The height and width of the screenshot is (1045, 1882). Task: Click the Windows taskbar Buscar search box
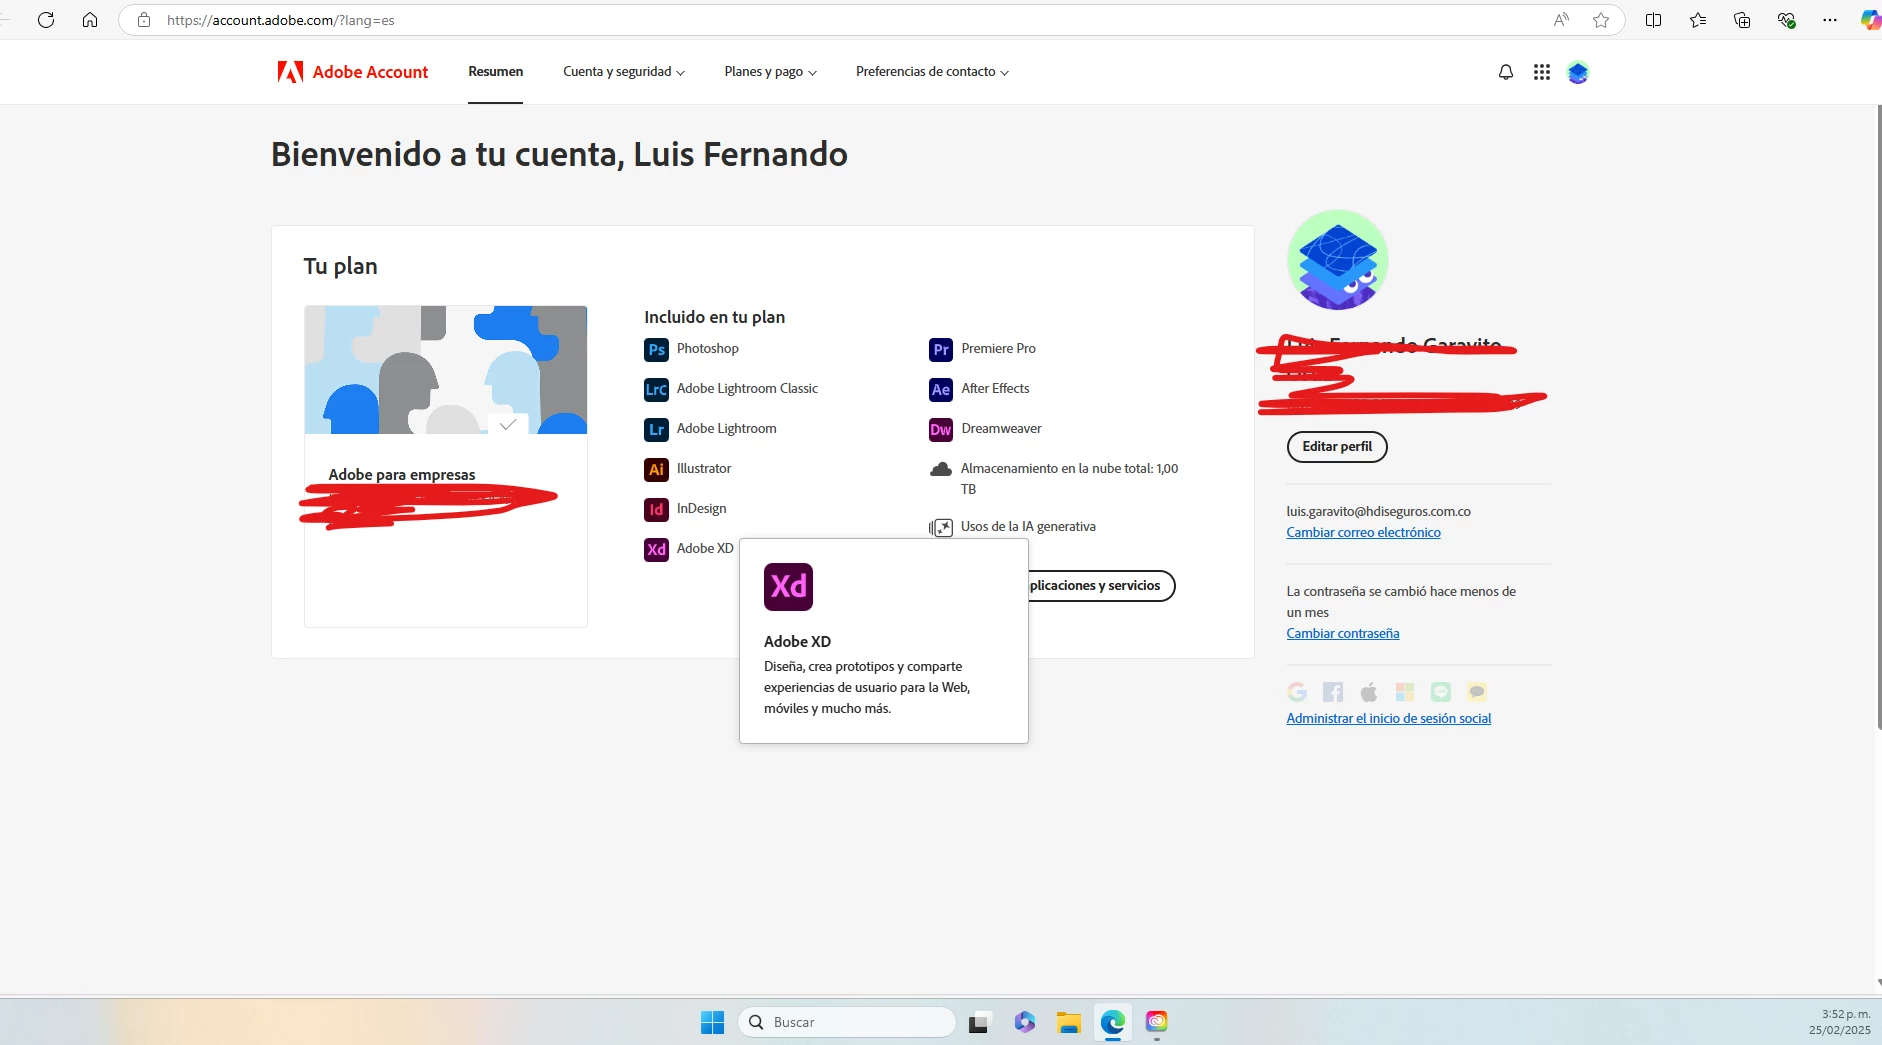(847, 1022)
